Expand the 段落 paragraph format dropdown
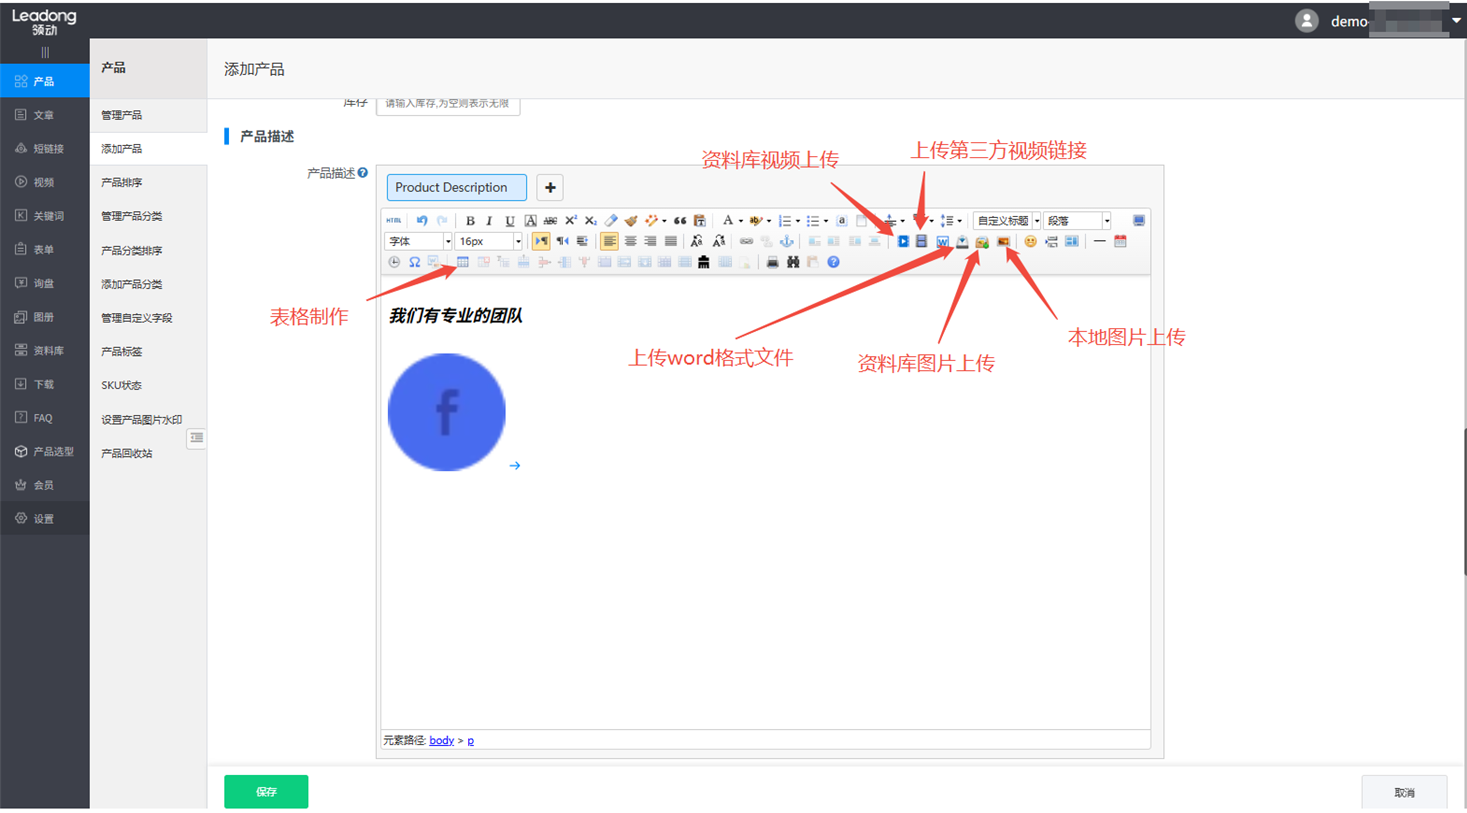 click(x=1077, y=221)
